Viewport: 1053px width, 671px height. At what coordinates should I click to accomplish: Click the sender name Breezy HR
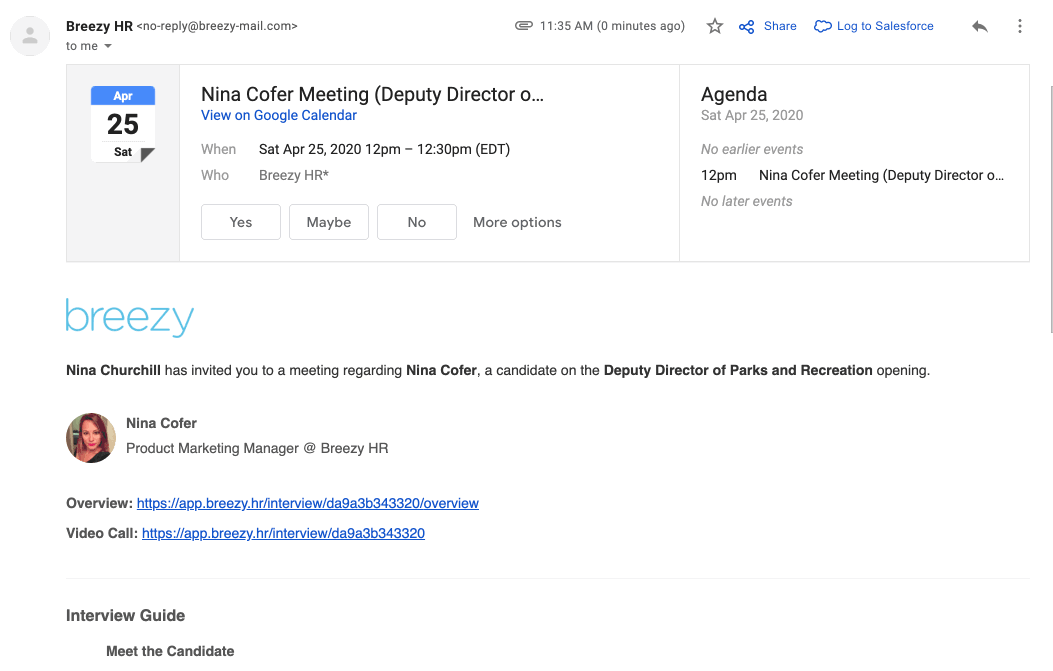[x=99, y=26]
